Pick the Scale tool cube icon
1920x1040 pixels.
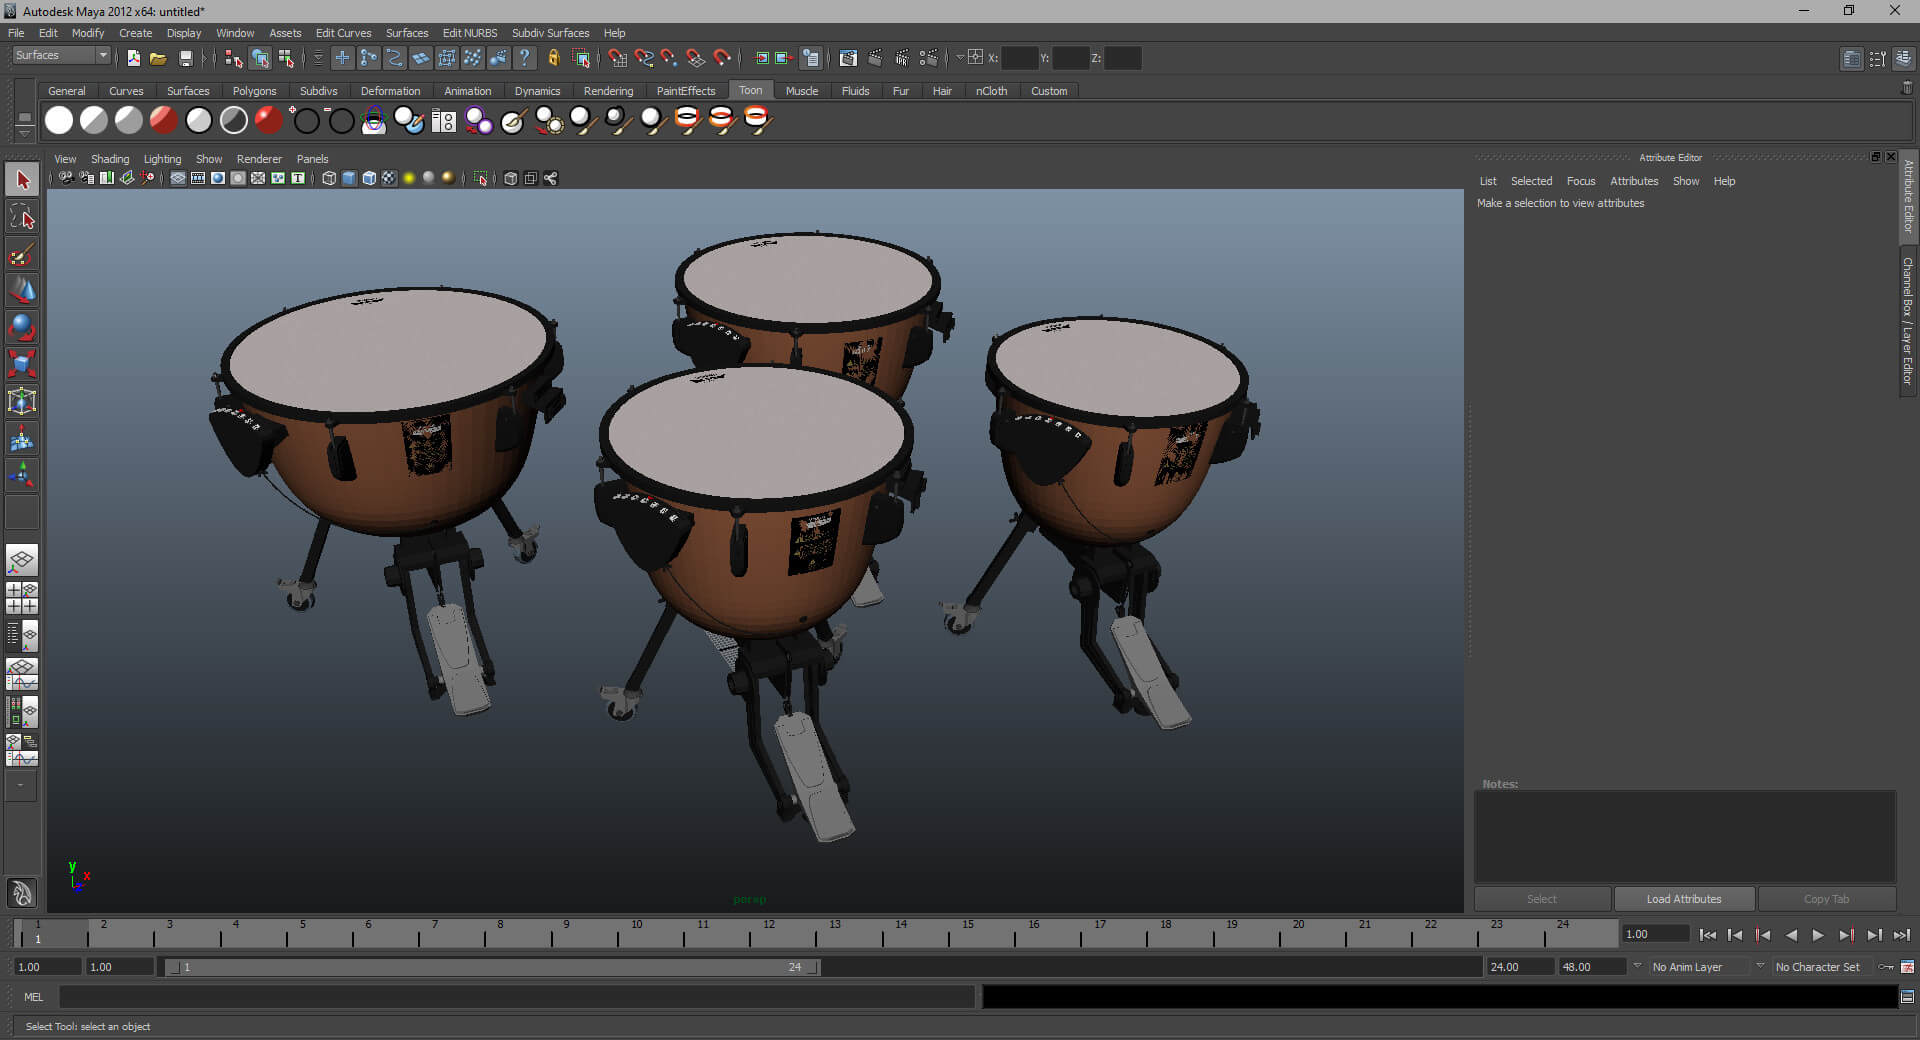click(22, 363)
